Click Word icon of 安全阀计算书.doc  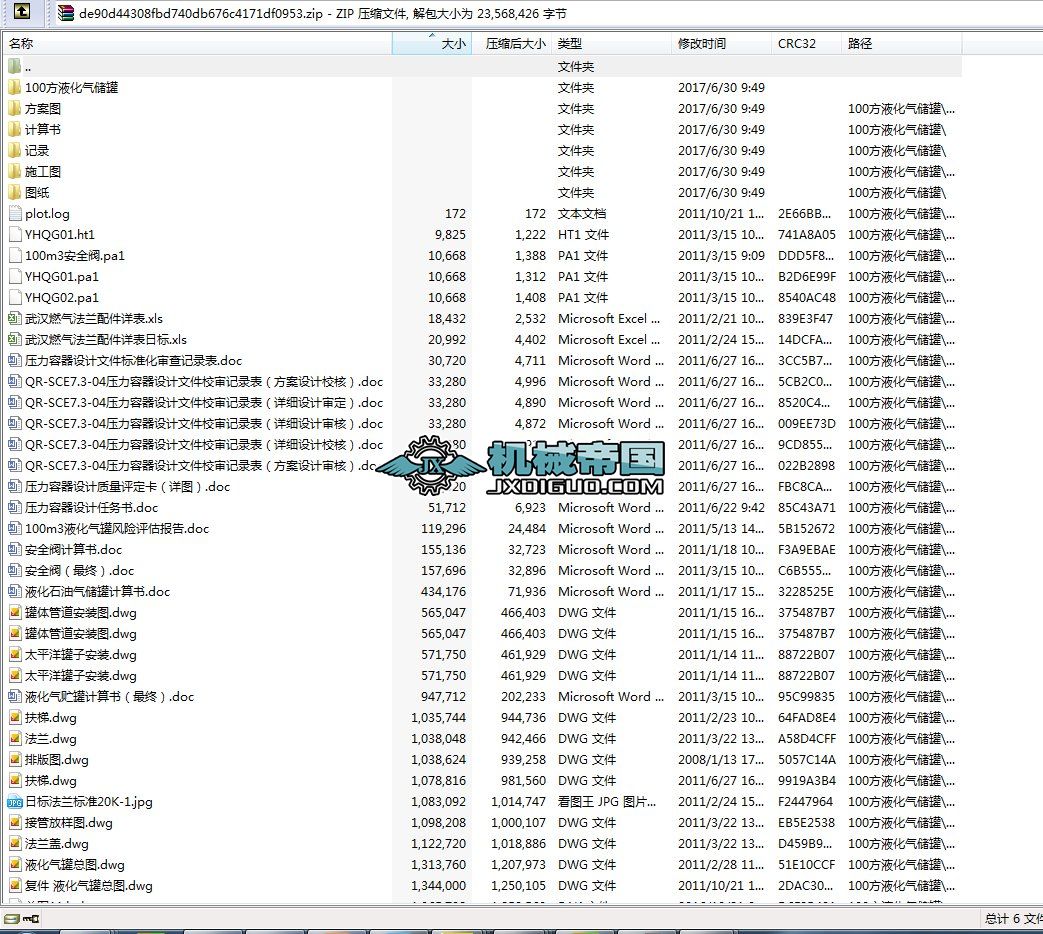pyautogui.click(x=15, y=549)
